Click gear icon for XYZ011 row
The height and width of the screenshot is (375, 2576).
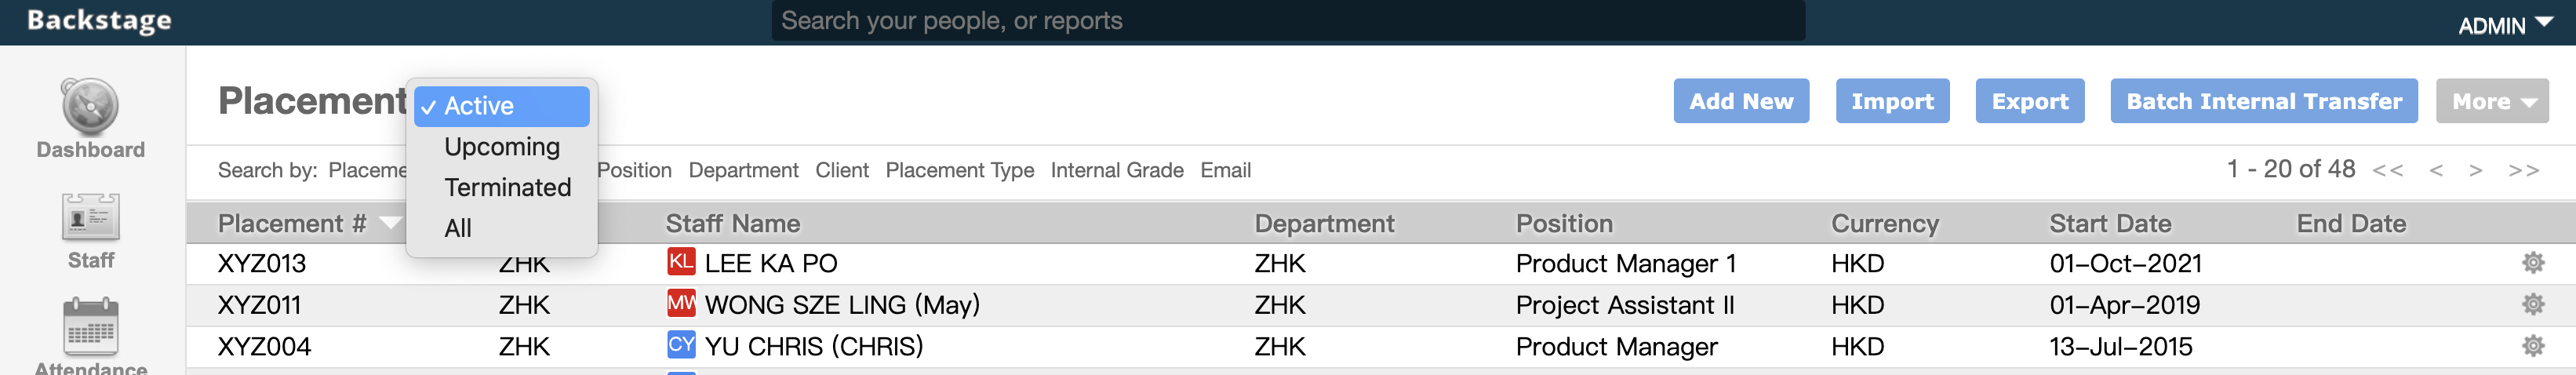[x=2532, y=304]
